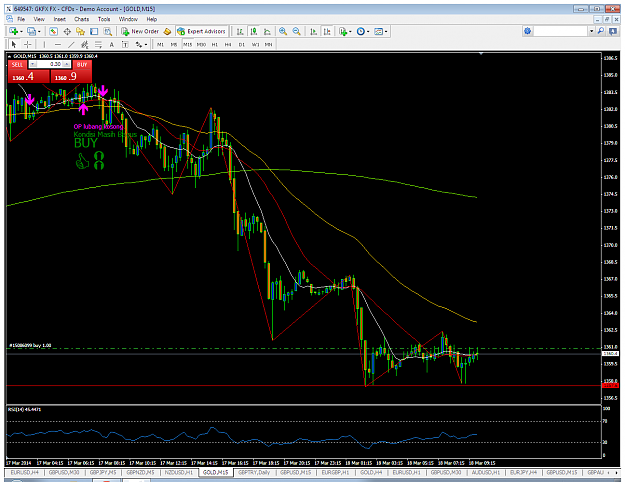Toggle Chart Shift
Viewport: 625px width, 482px height.
click(327, 31)
